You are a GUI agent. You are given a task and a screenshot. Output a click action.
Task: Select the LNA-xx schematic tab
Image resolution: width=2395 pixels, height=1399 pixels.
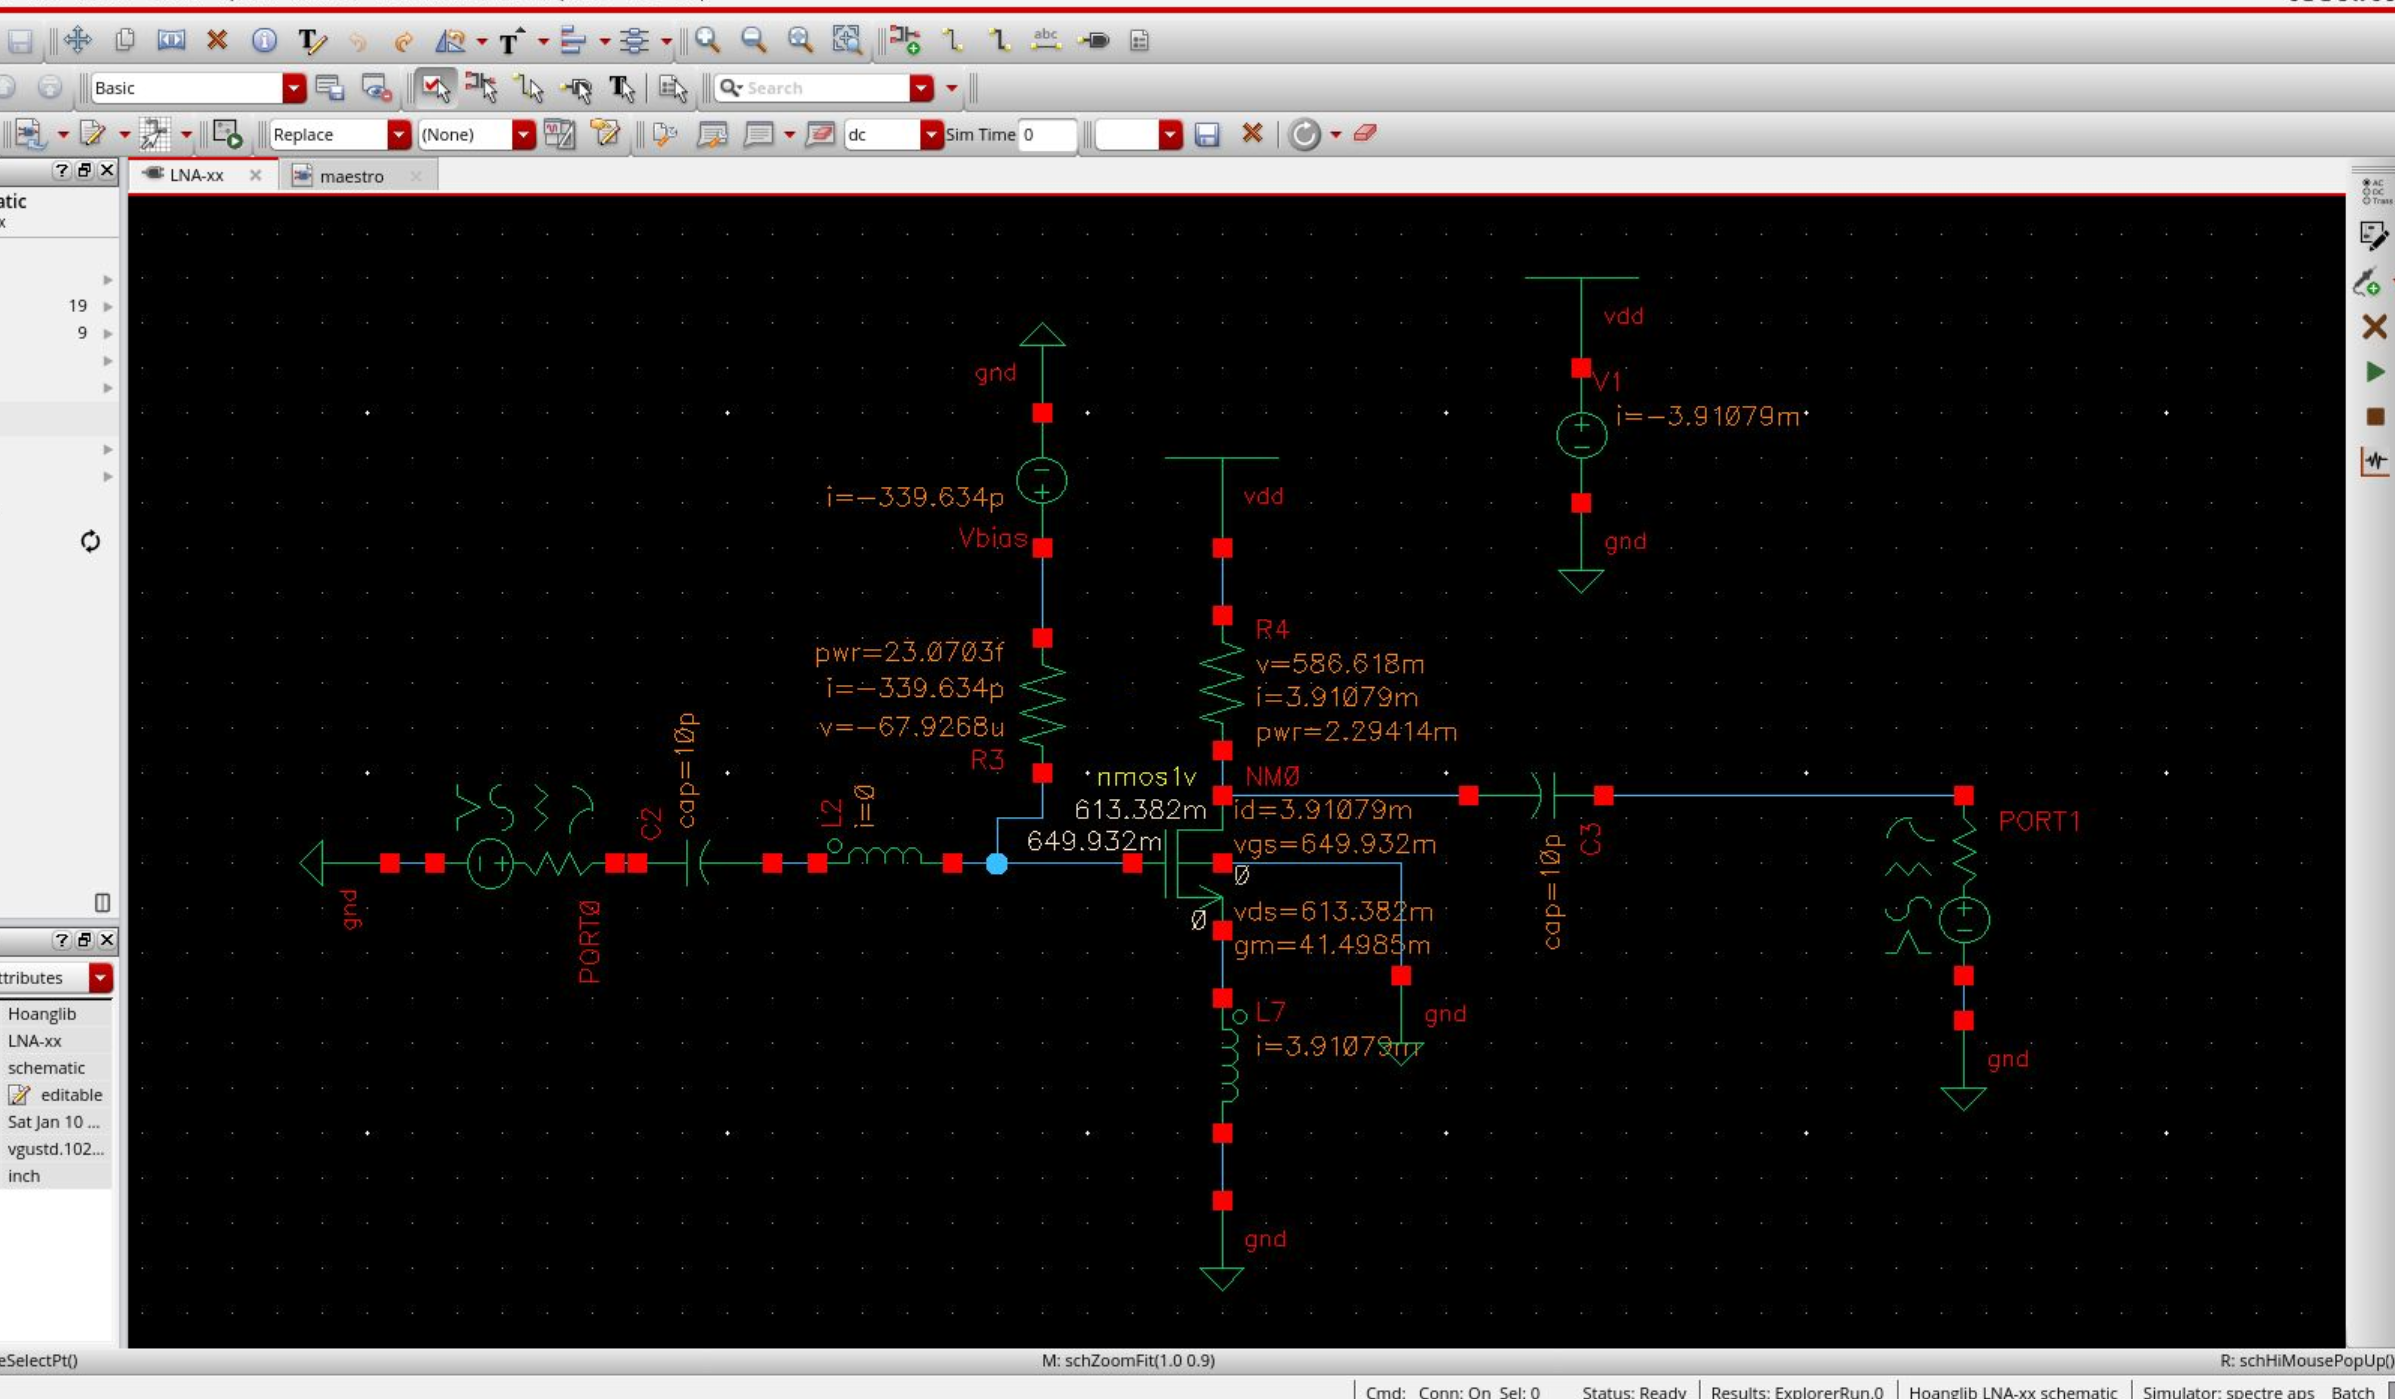click(x=196, y=175)
